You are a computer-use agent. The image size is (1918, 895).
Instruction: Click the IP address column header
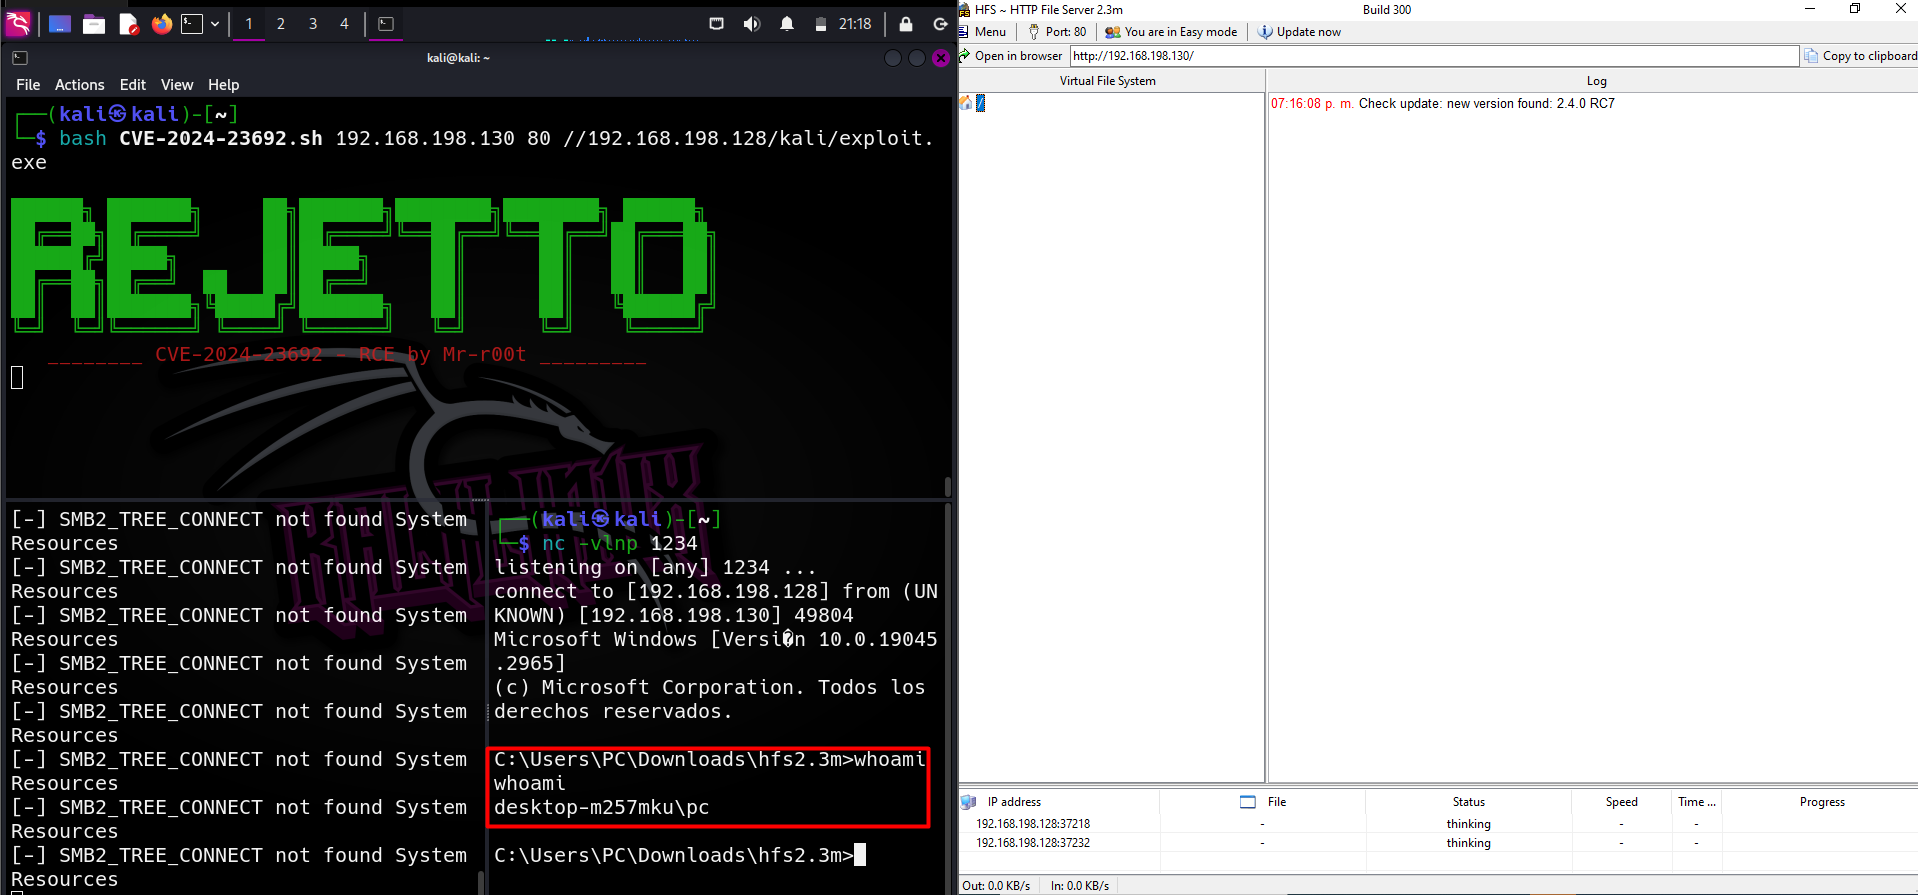coord(1014,802)
